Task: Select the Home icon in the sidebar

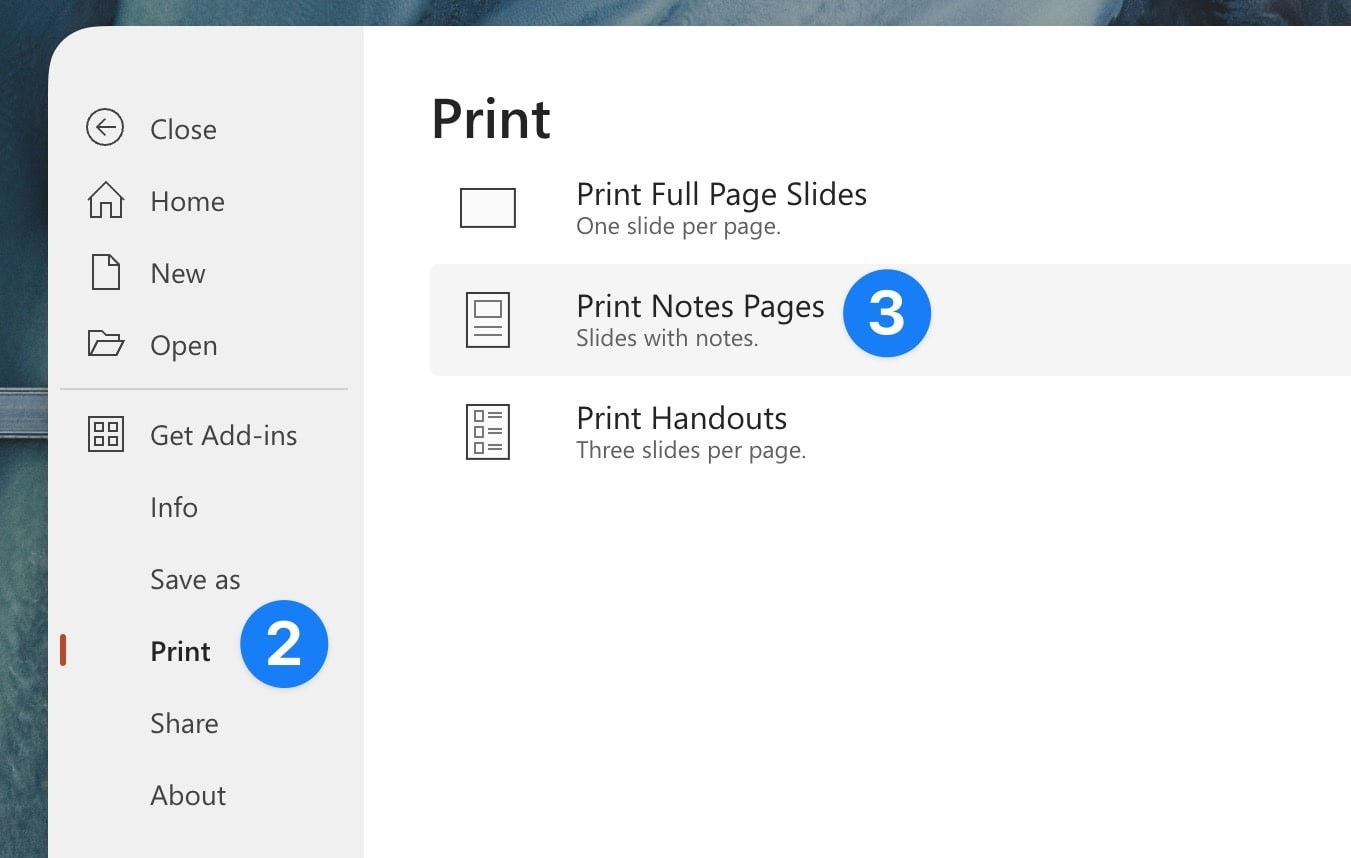Action: tap(104, 199)
